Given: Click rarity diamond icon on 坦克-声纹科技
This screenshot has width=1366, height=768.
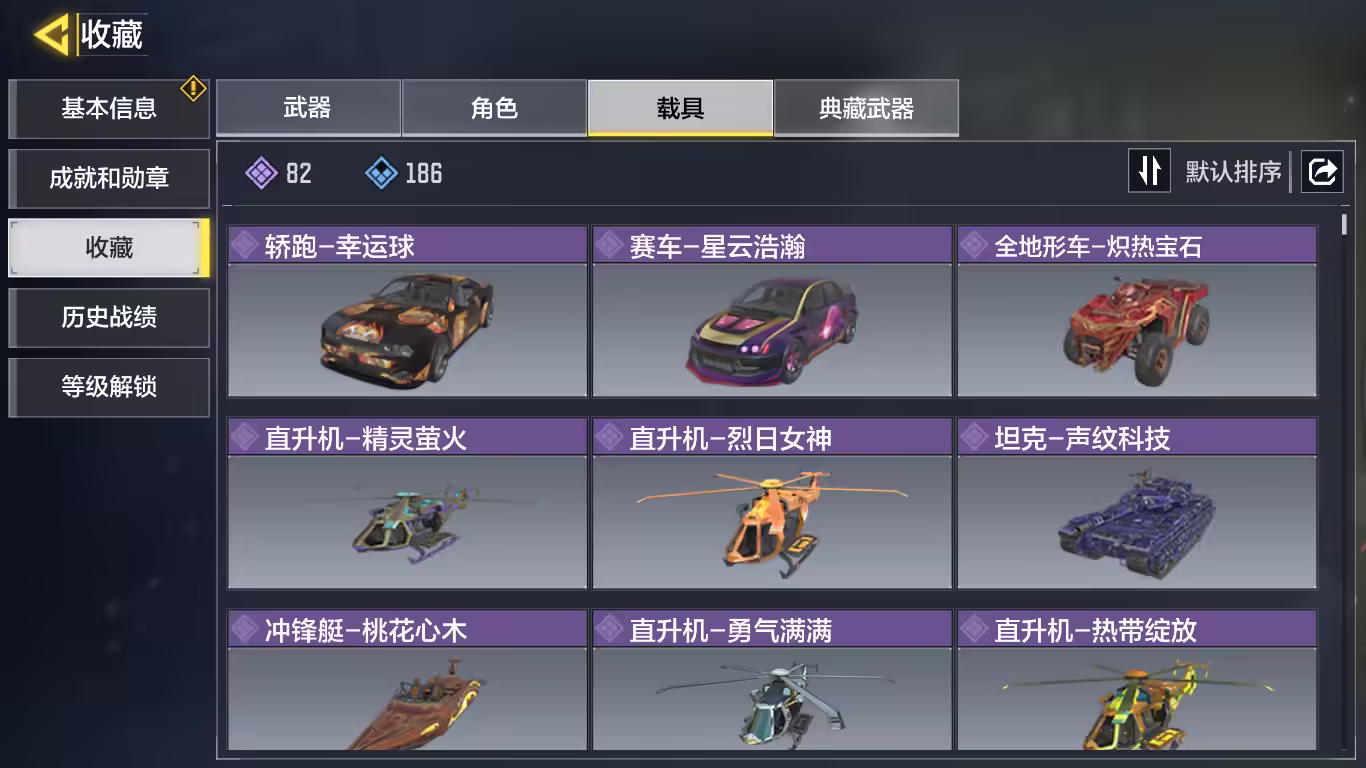Looking at the screenshot, I should tap(975, 437).
